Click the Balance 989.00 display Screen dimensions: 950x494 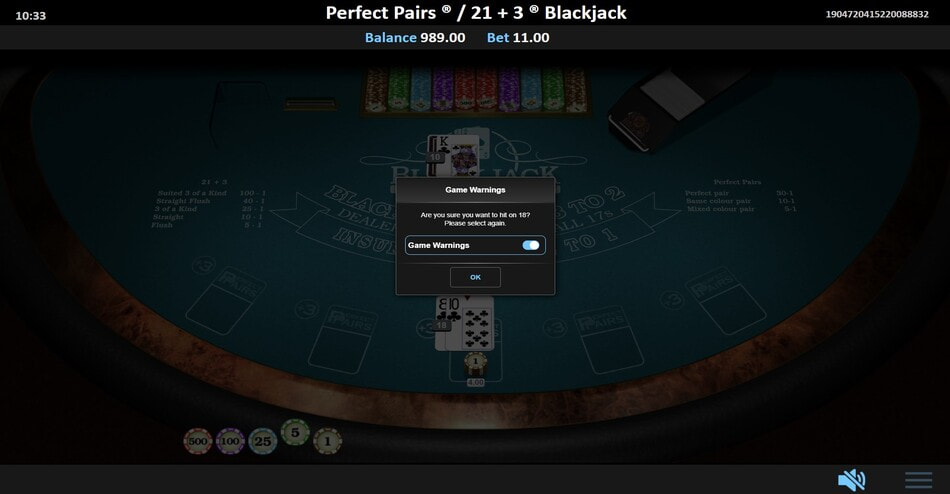point(415,38)
